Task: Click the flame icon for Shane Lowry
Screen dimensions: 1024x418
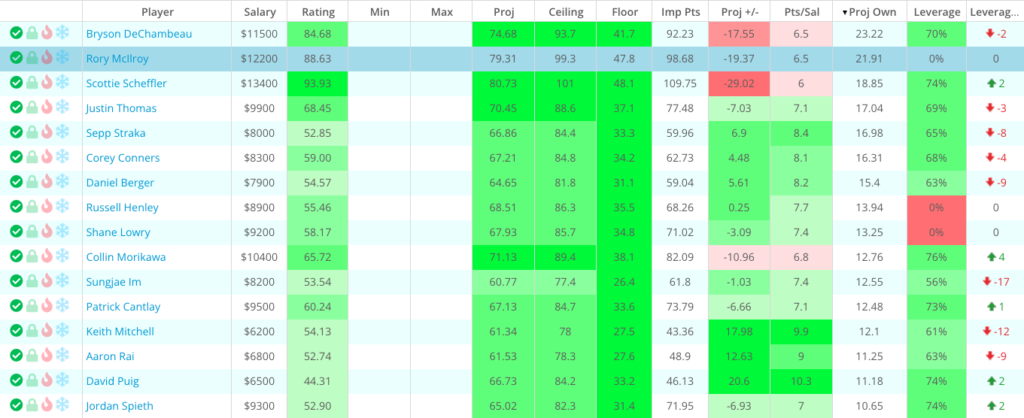Action: tap(46, 232)
